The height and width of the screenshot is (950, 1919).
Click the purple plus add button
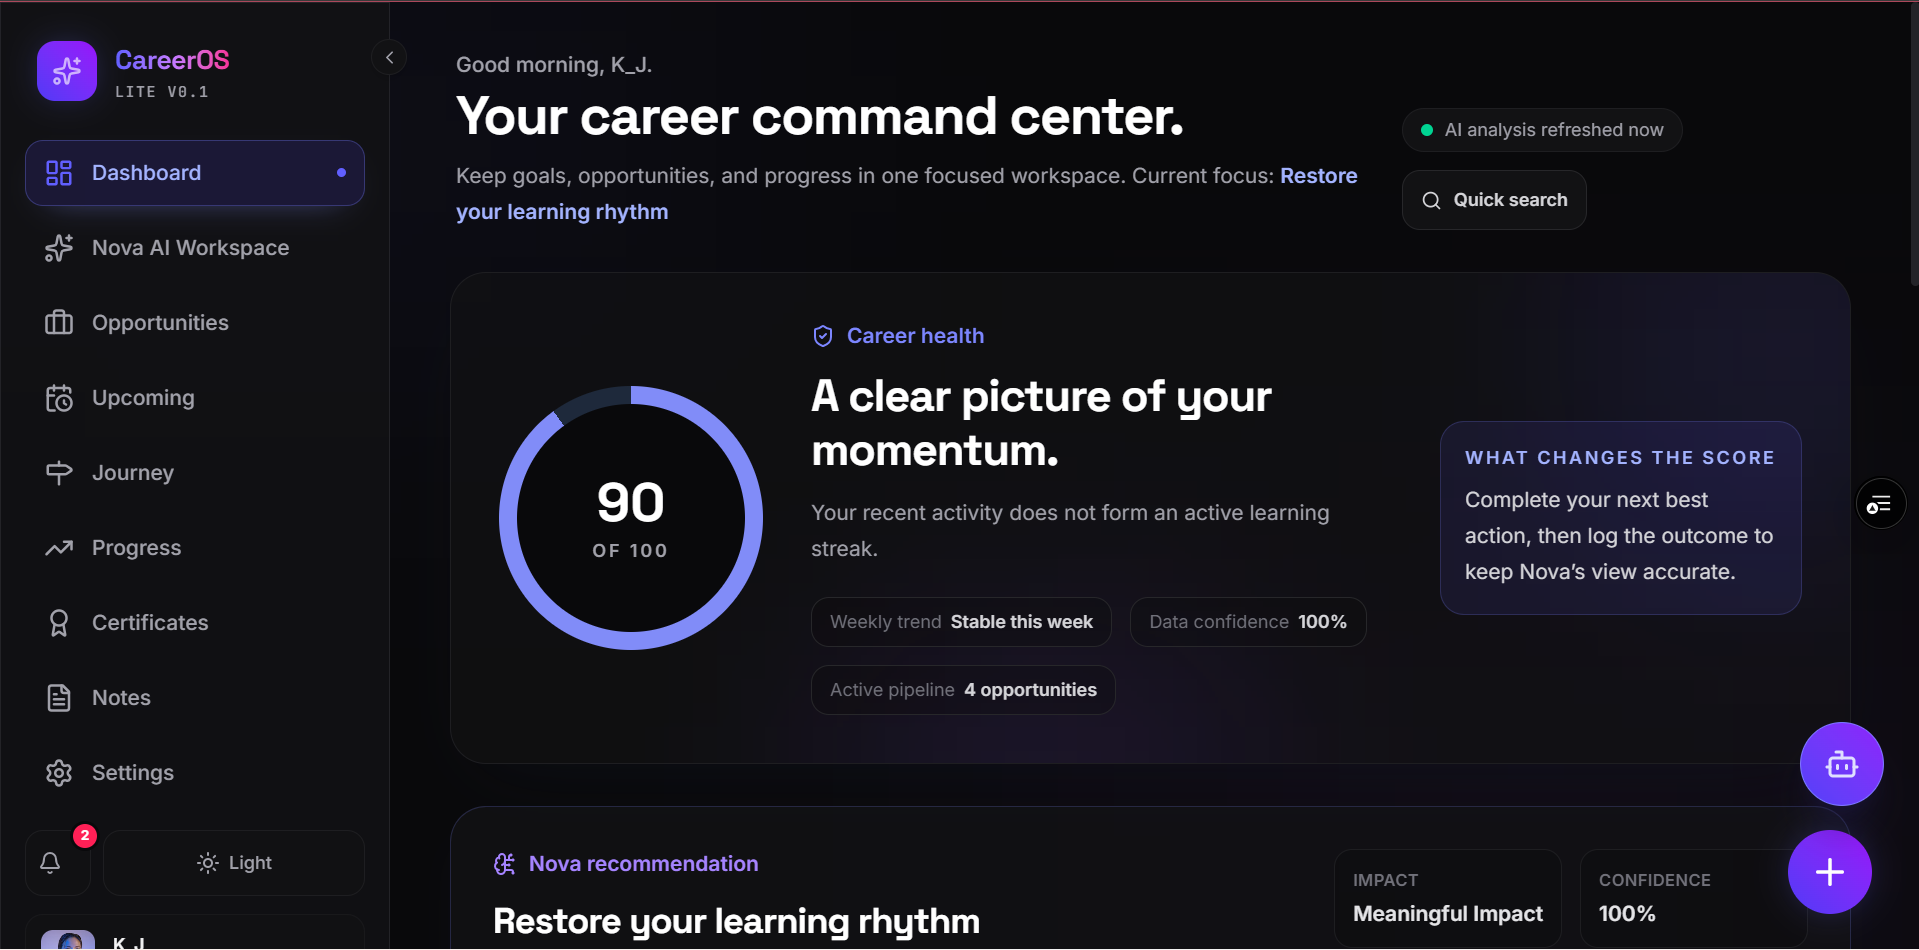coord(1830,872)
